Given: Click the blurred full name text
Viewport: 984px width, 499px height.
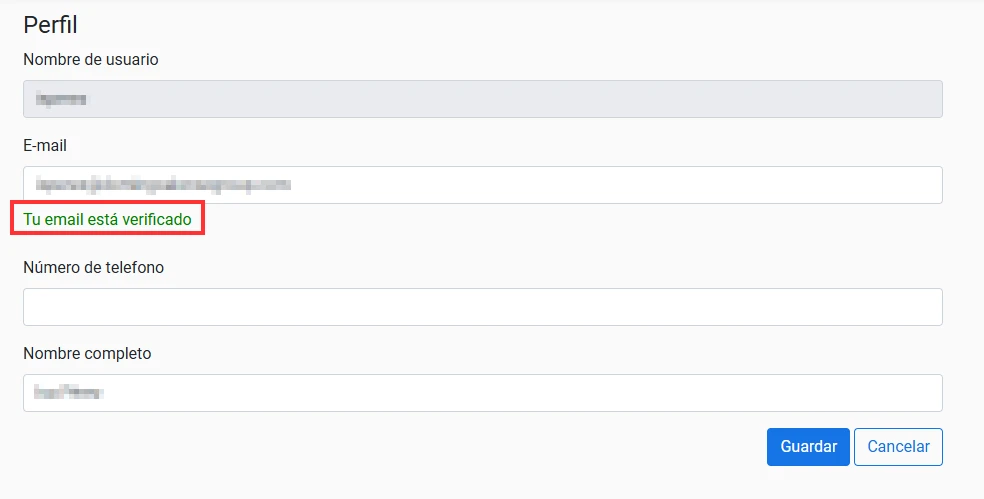Looking at the screenshot, I should (68, 393).
